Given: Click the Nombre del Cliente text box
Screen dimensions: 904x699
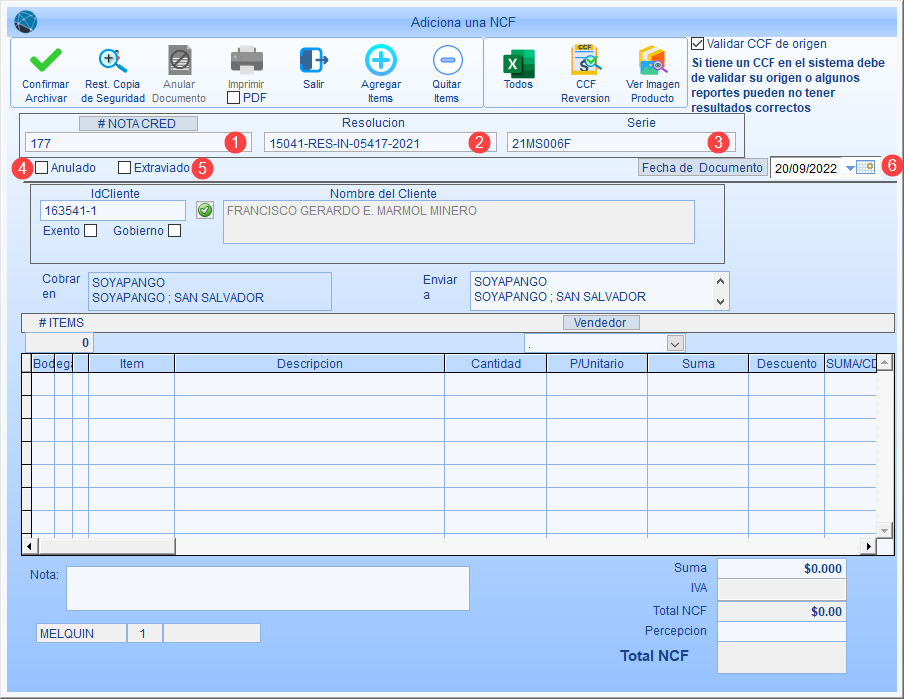Looking at the screenshot, I should (x=458, y=222).
